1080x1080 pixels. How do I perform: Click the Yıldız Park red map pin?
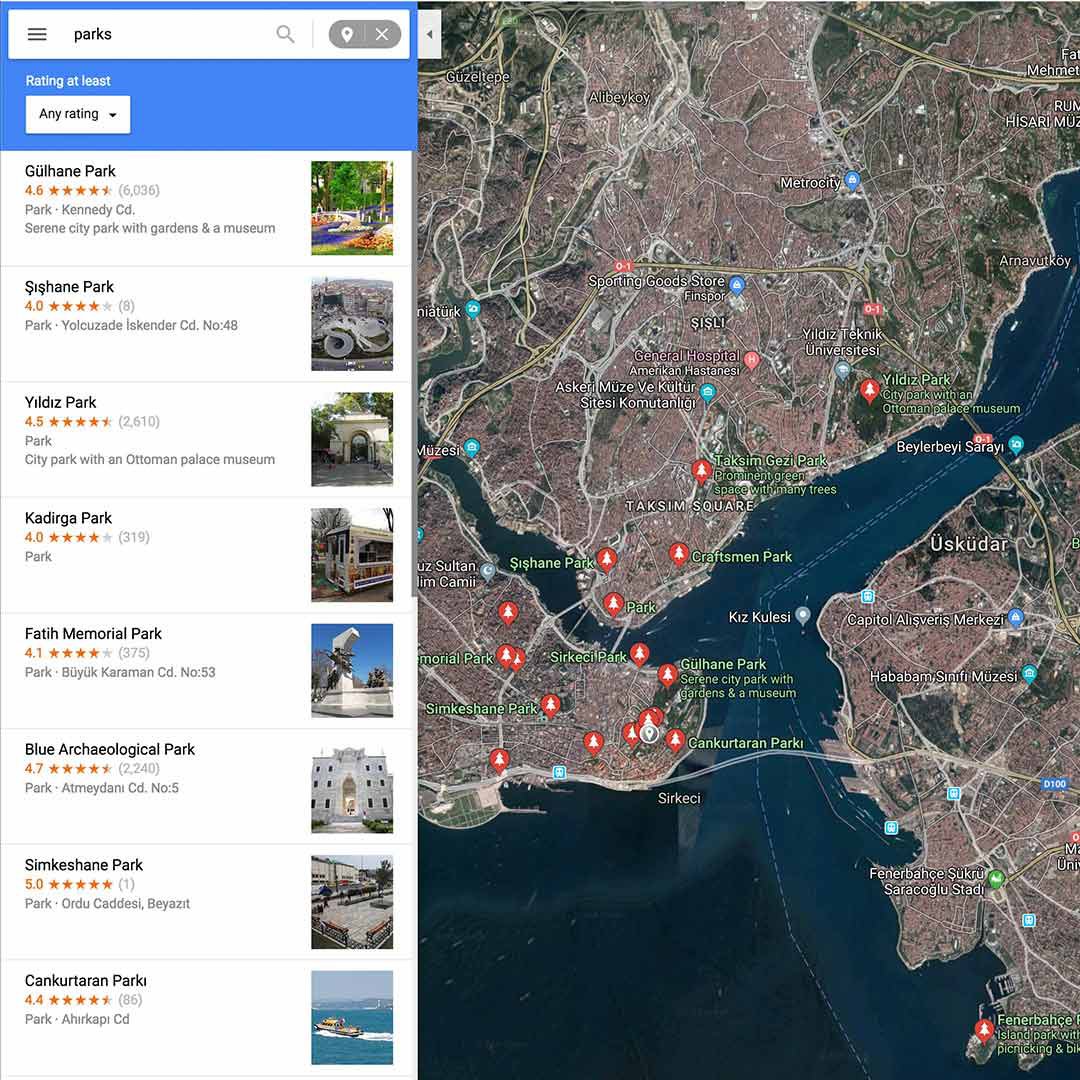click(x=869, y=390)
